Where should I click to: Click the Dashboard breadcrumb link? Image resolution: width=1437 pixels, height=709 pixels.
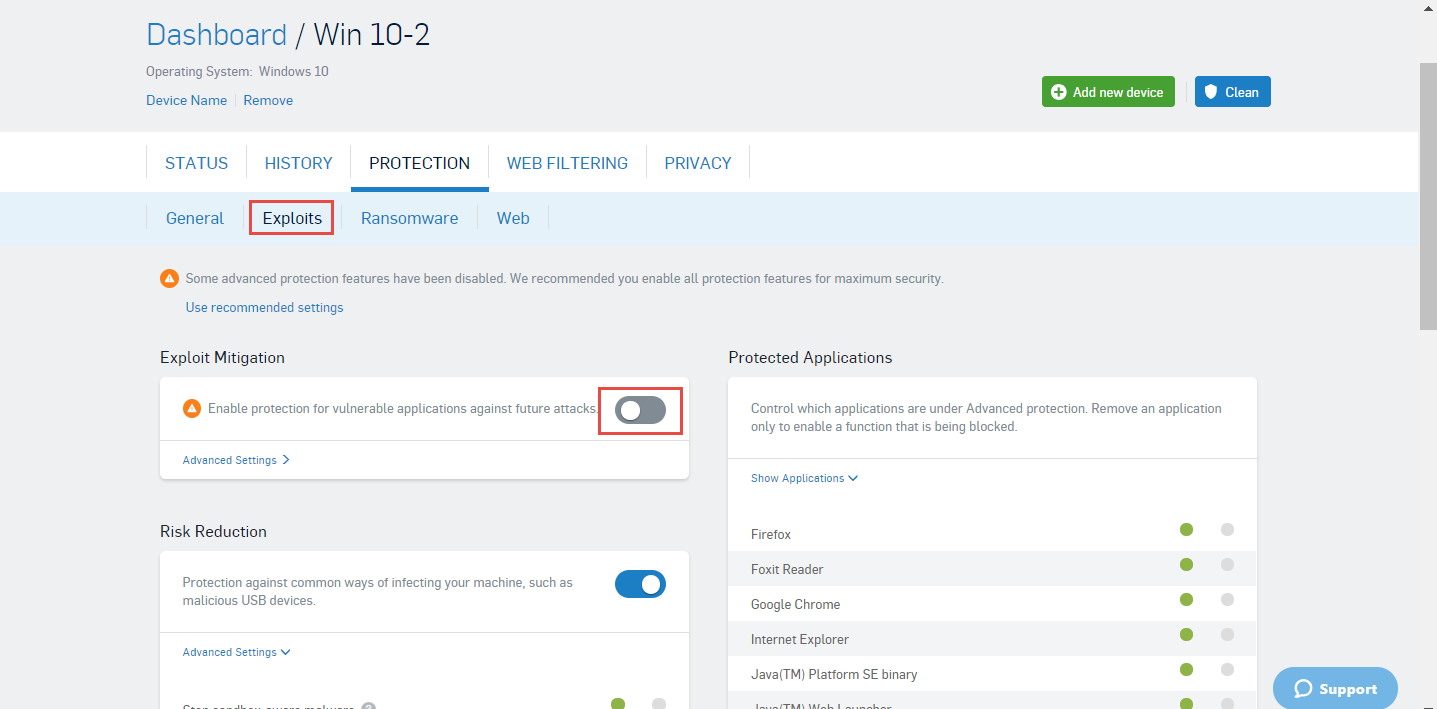tap(216, 35)
